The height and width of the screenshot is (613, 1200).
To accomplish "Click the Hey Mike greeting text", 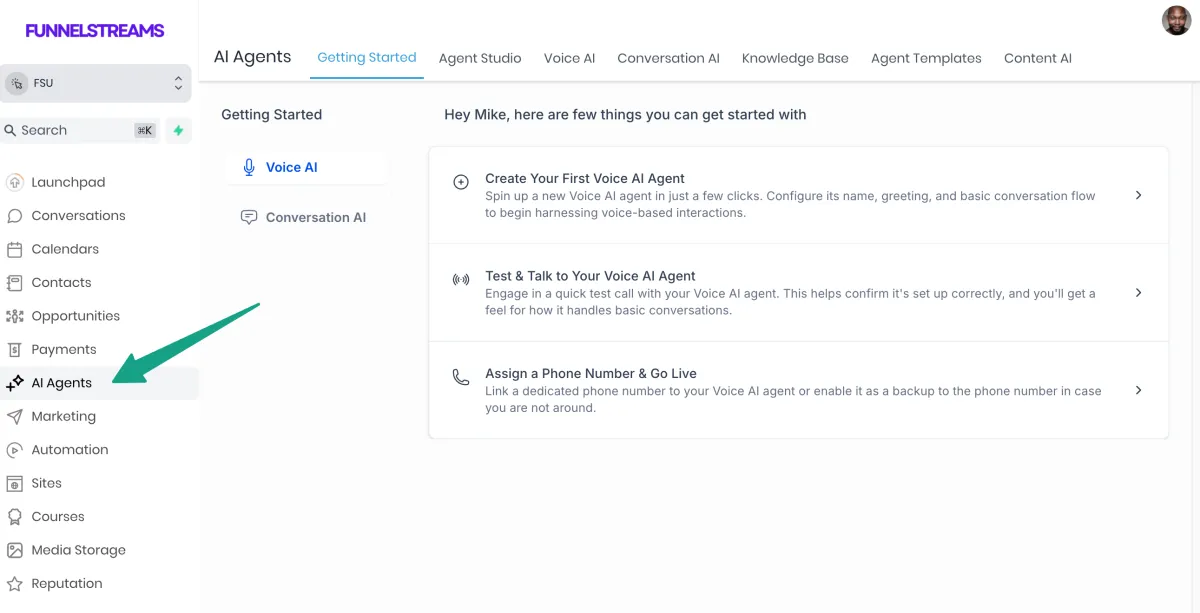I will tap(625, 115).
